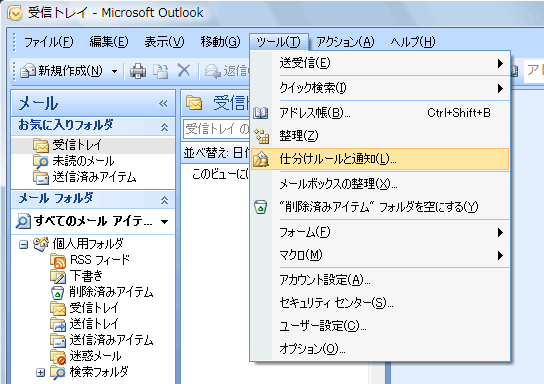Screen dimensions: 544x384
Task: Close the open ツール menu
Action: click(279, 42)
